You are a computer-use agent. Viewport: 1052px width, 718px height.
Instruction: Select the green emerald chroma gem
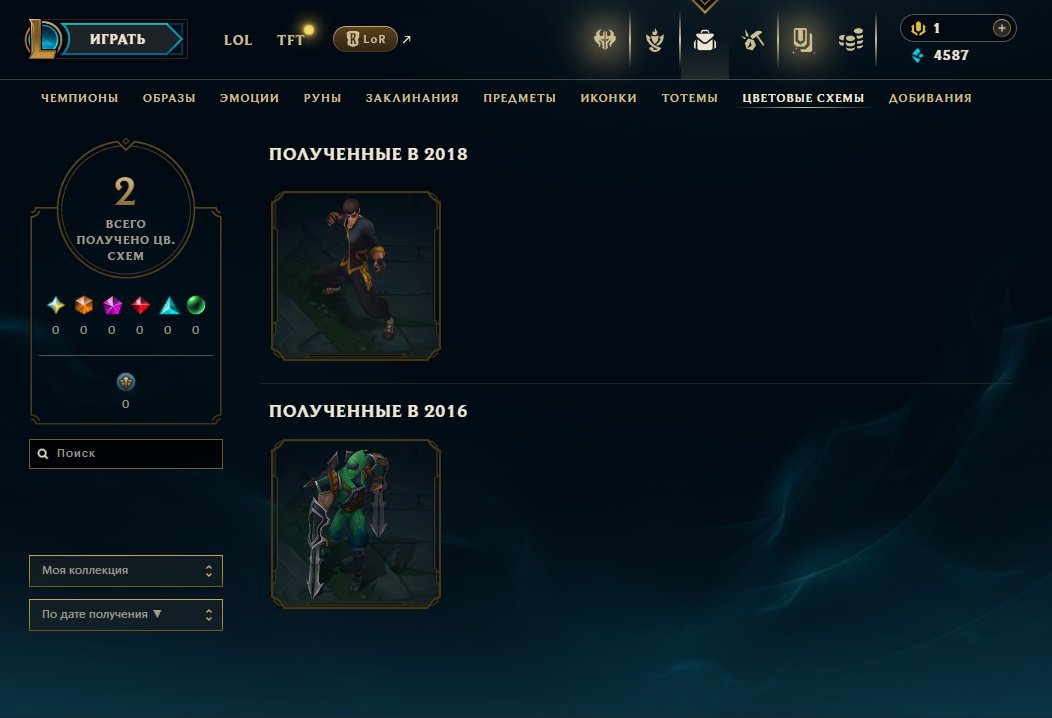point(196,305)
